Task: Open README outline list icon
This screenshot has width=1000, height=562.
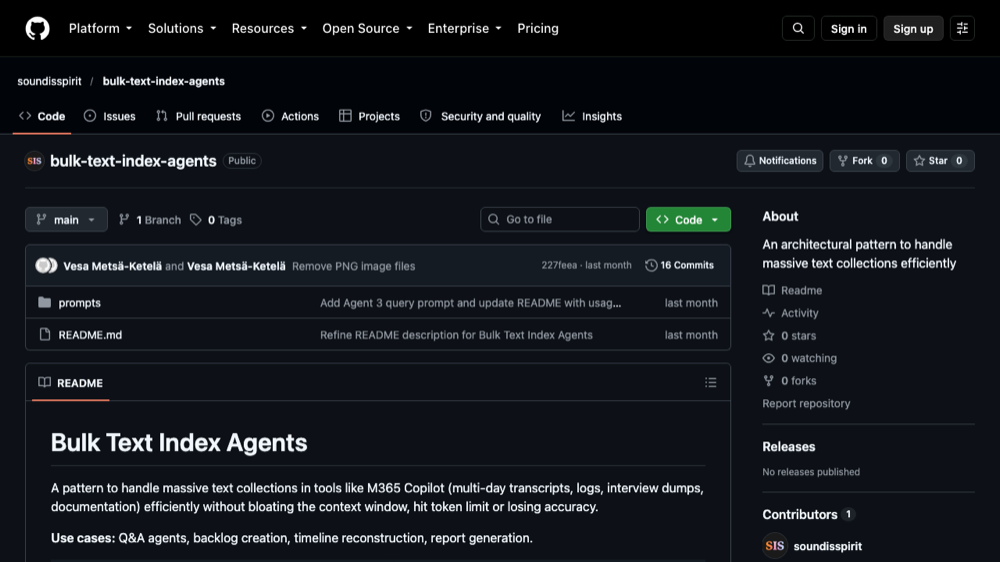Action: (x=710, y=383)
